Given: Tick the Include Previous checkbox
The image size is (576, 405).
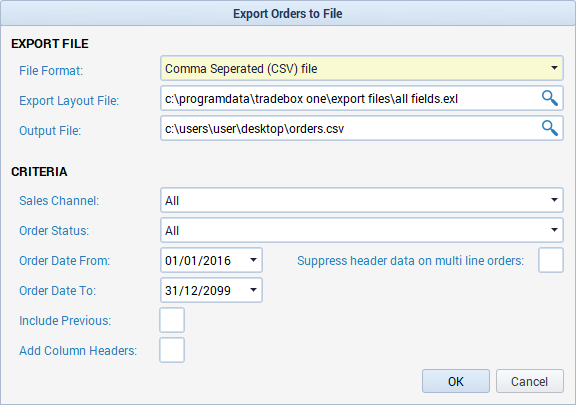Looking at the screenshot, I should pyautogui.click(x=172, y=320).
